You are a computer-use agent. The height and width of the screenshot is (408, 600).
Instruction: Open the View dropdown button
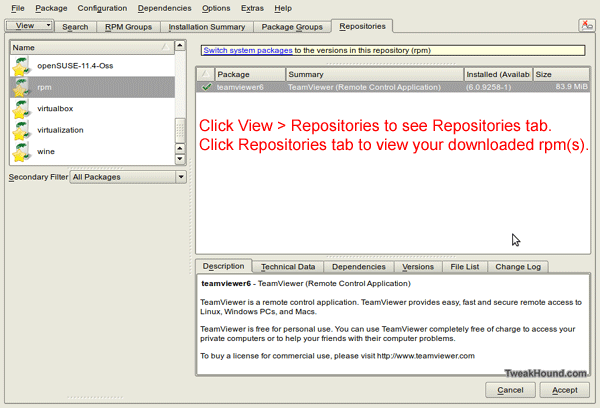(x=29, y=26)
